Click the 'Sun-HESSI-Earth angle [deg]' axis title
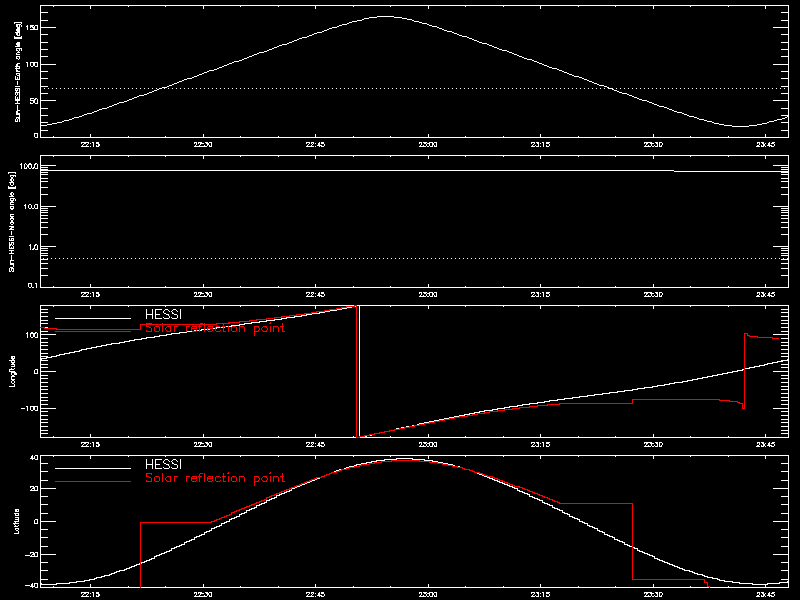Image resolution: width=800 pixels, height=600 pixels. pyautogui.click(x=18, y=71)
